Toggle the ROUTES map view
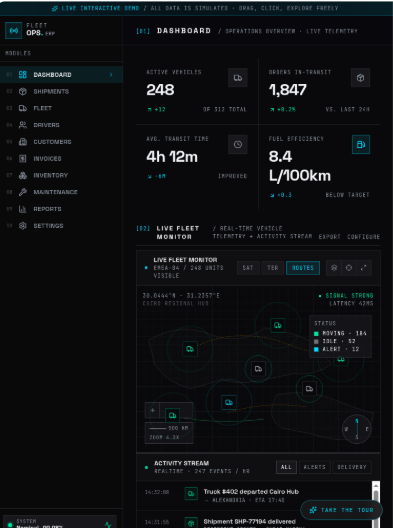393x528 pixels. (x=303, y=268)
